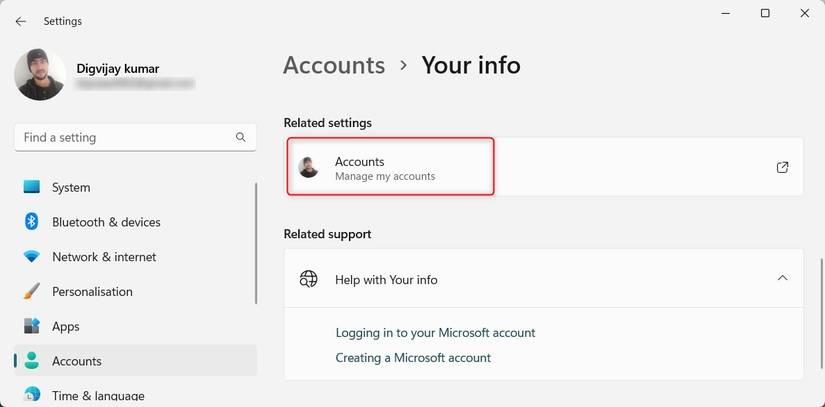Open Logging in to your Microsoft account

click(x=435, y=332)
